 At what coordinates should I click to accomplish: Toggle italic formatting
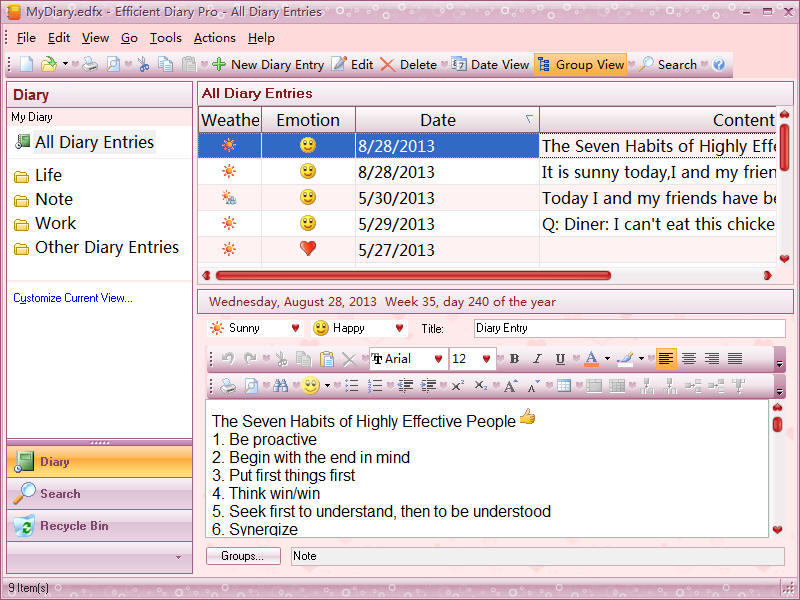(537, 359)
